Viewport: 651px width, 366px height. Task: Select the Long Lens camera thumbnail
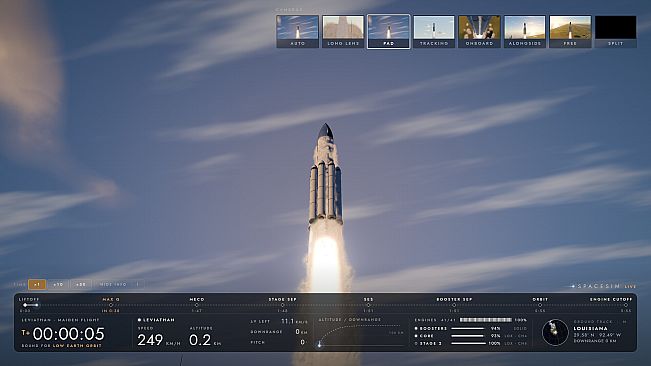tap(343, 31)
